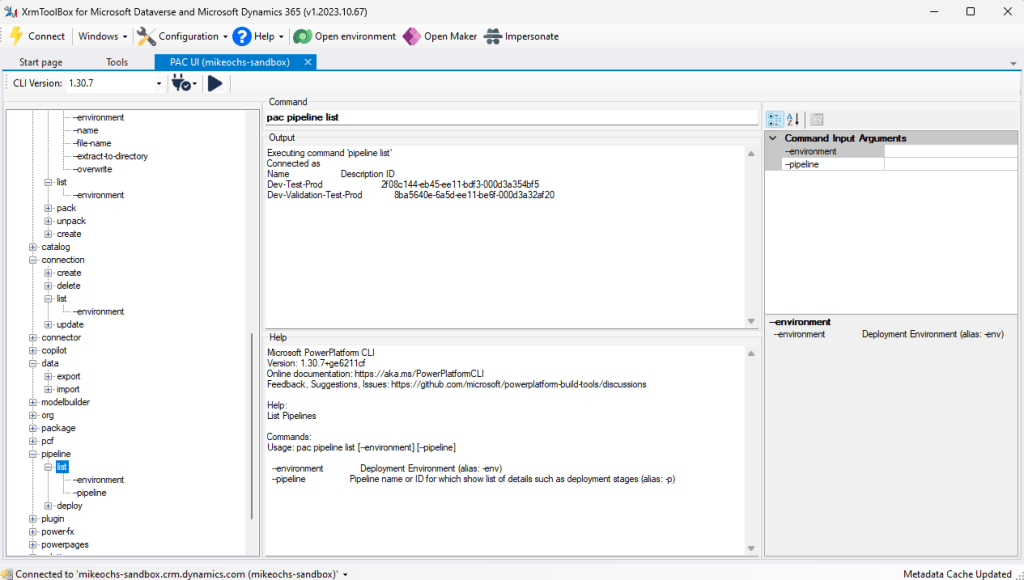Click the Dev-Test-Prod output row
The image size is (1024, 580).
403,185
